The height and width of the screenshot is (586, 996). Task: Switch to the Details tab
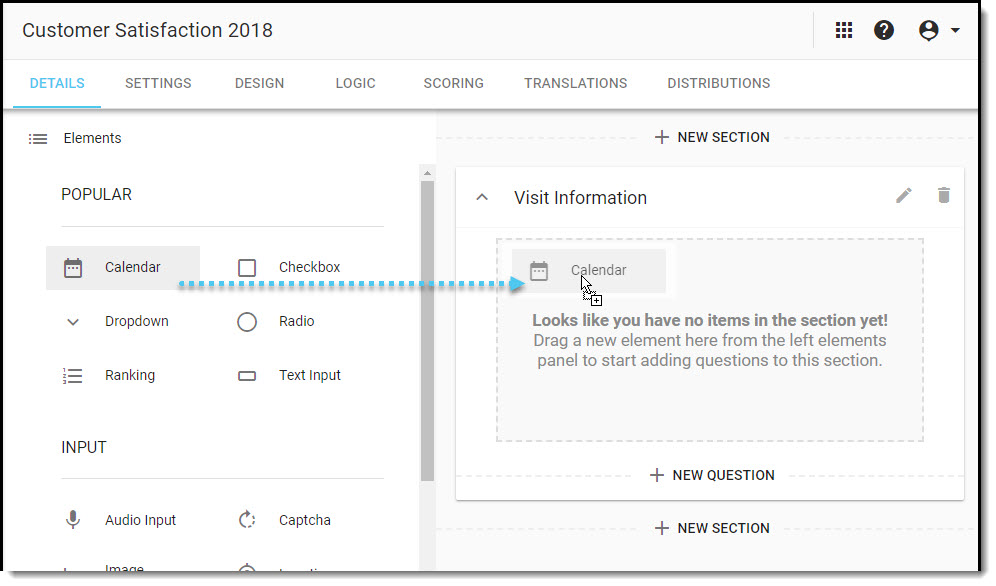coord(57,83)
